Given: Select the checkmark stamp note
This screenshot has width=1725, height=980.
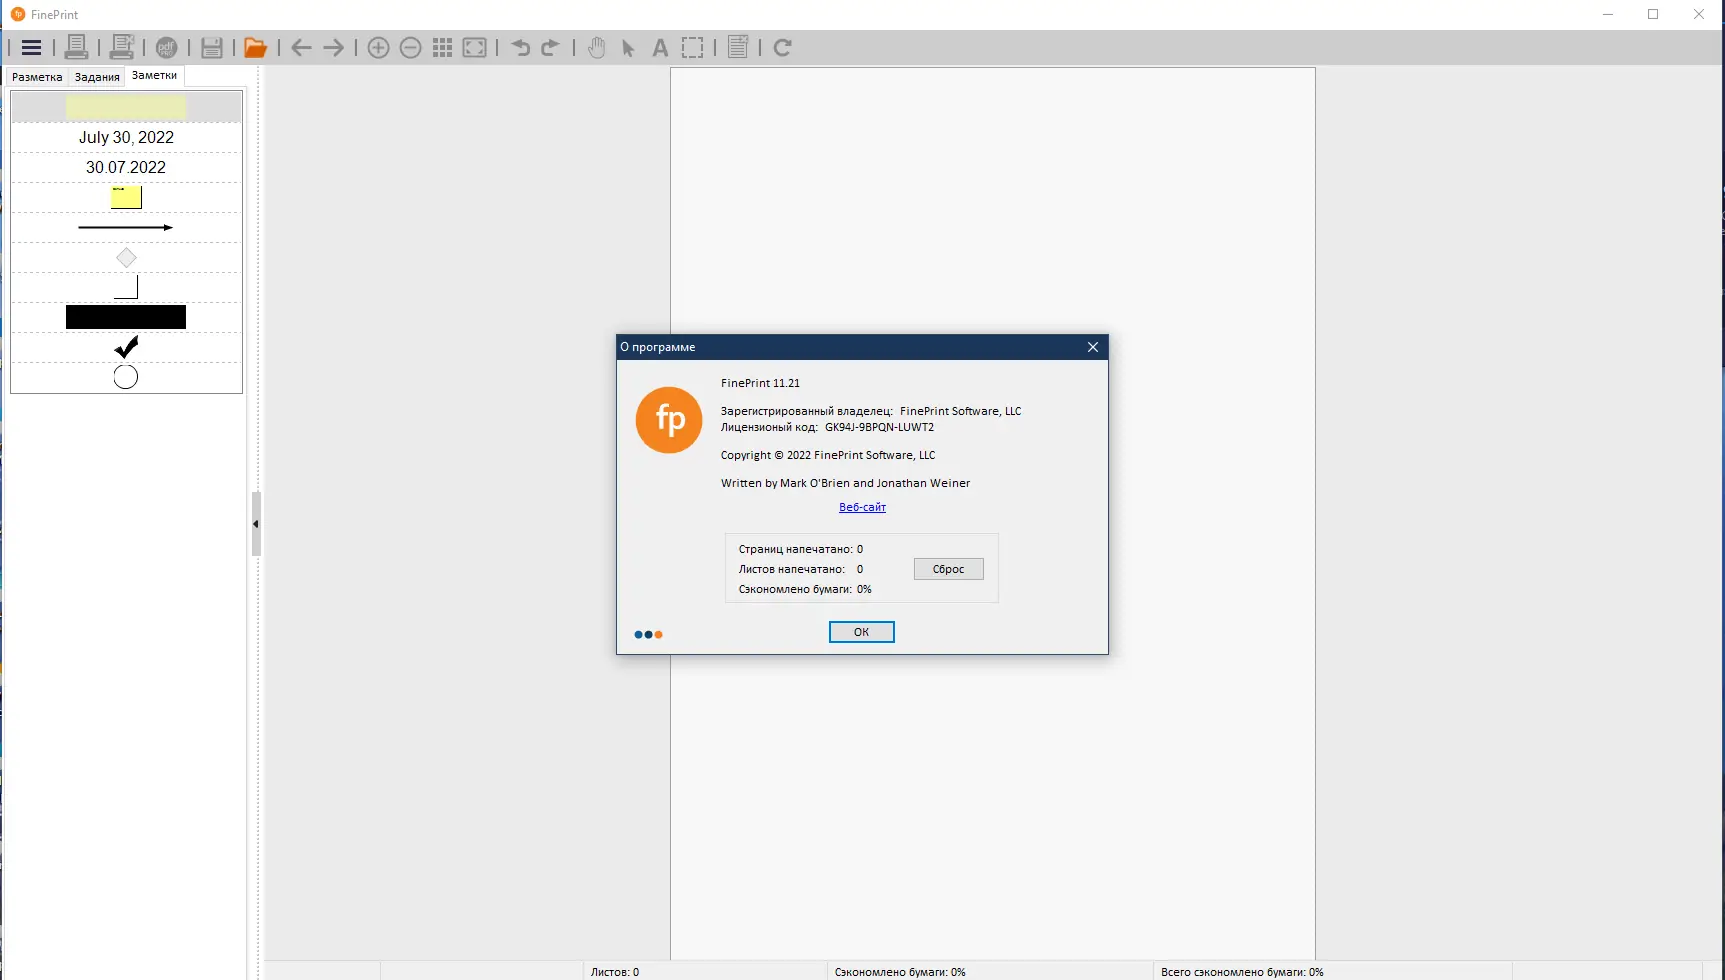Looking at the screenshot, I should tap(126, 347).
